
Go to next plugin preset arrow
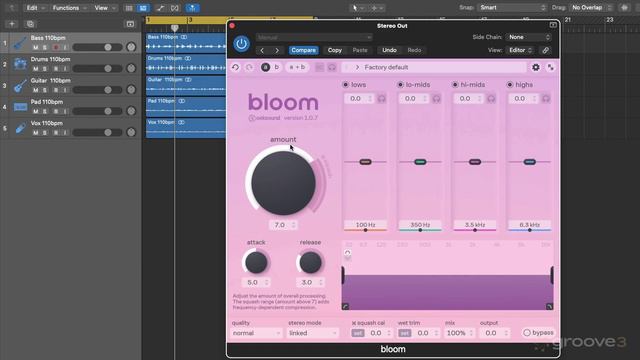click(277, 50)
